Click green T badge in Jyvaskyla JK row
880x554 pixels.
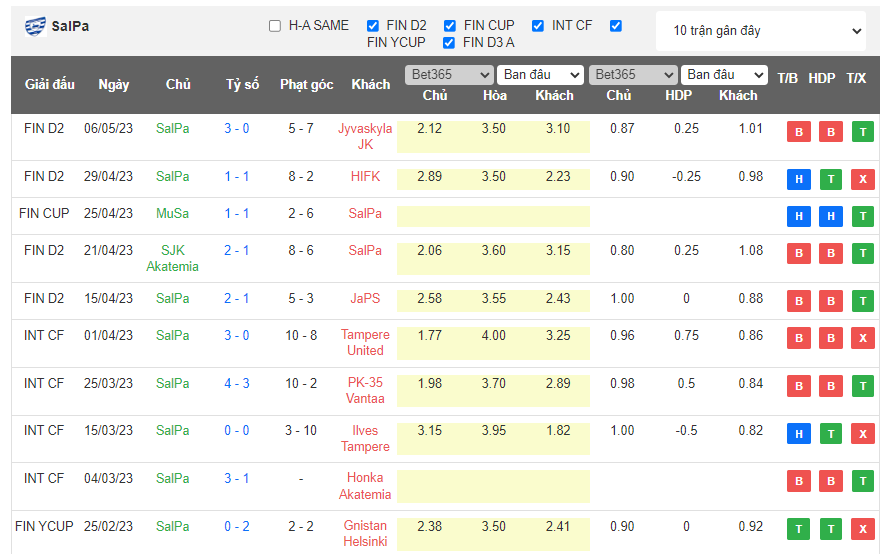coord(862,133)
